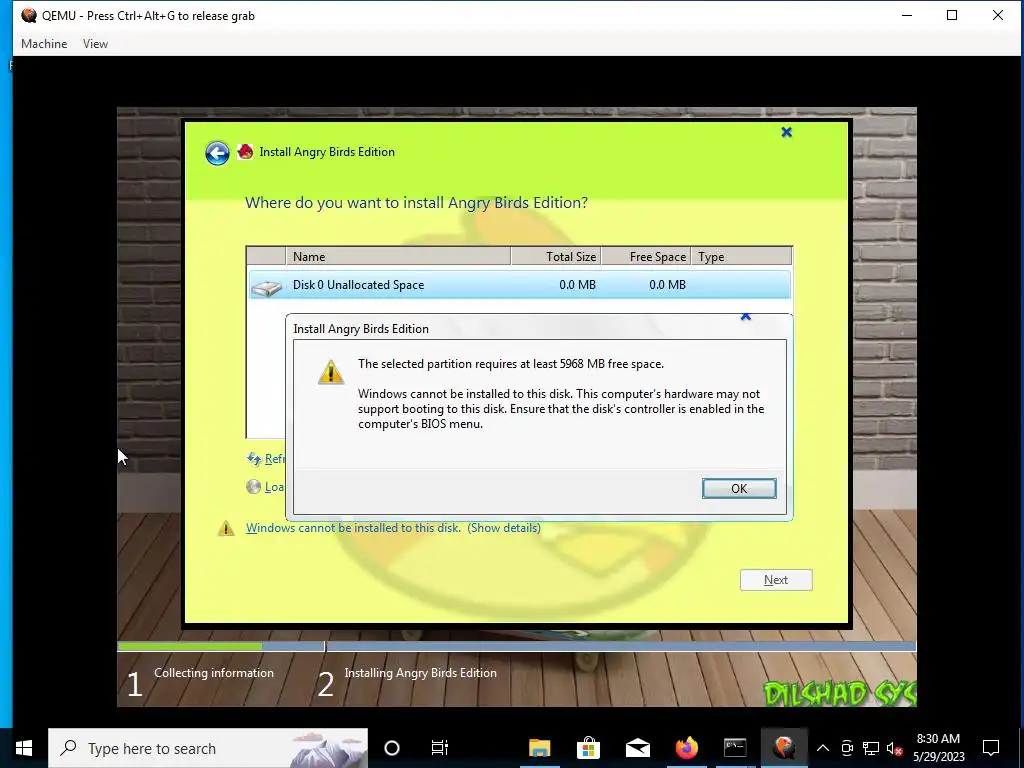Image resolution: width=1024 pixels, height=768 pixels.
Task: Click the Load driver link
Action: pos(274,487)
